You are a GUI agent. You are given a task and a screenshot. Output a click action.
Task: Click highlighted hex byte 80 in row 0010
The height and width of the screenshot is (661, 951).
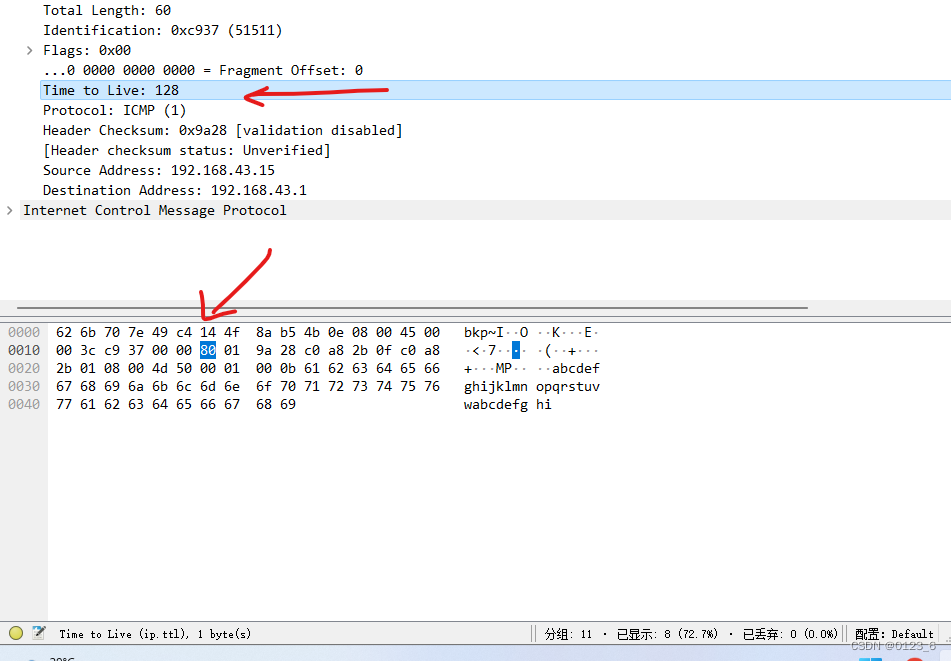(208, 351)
